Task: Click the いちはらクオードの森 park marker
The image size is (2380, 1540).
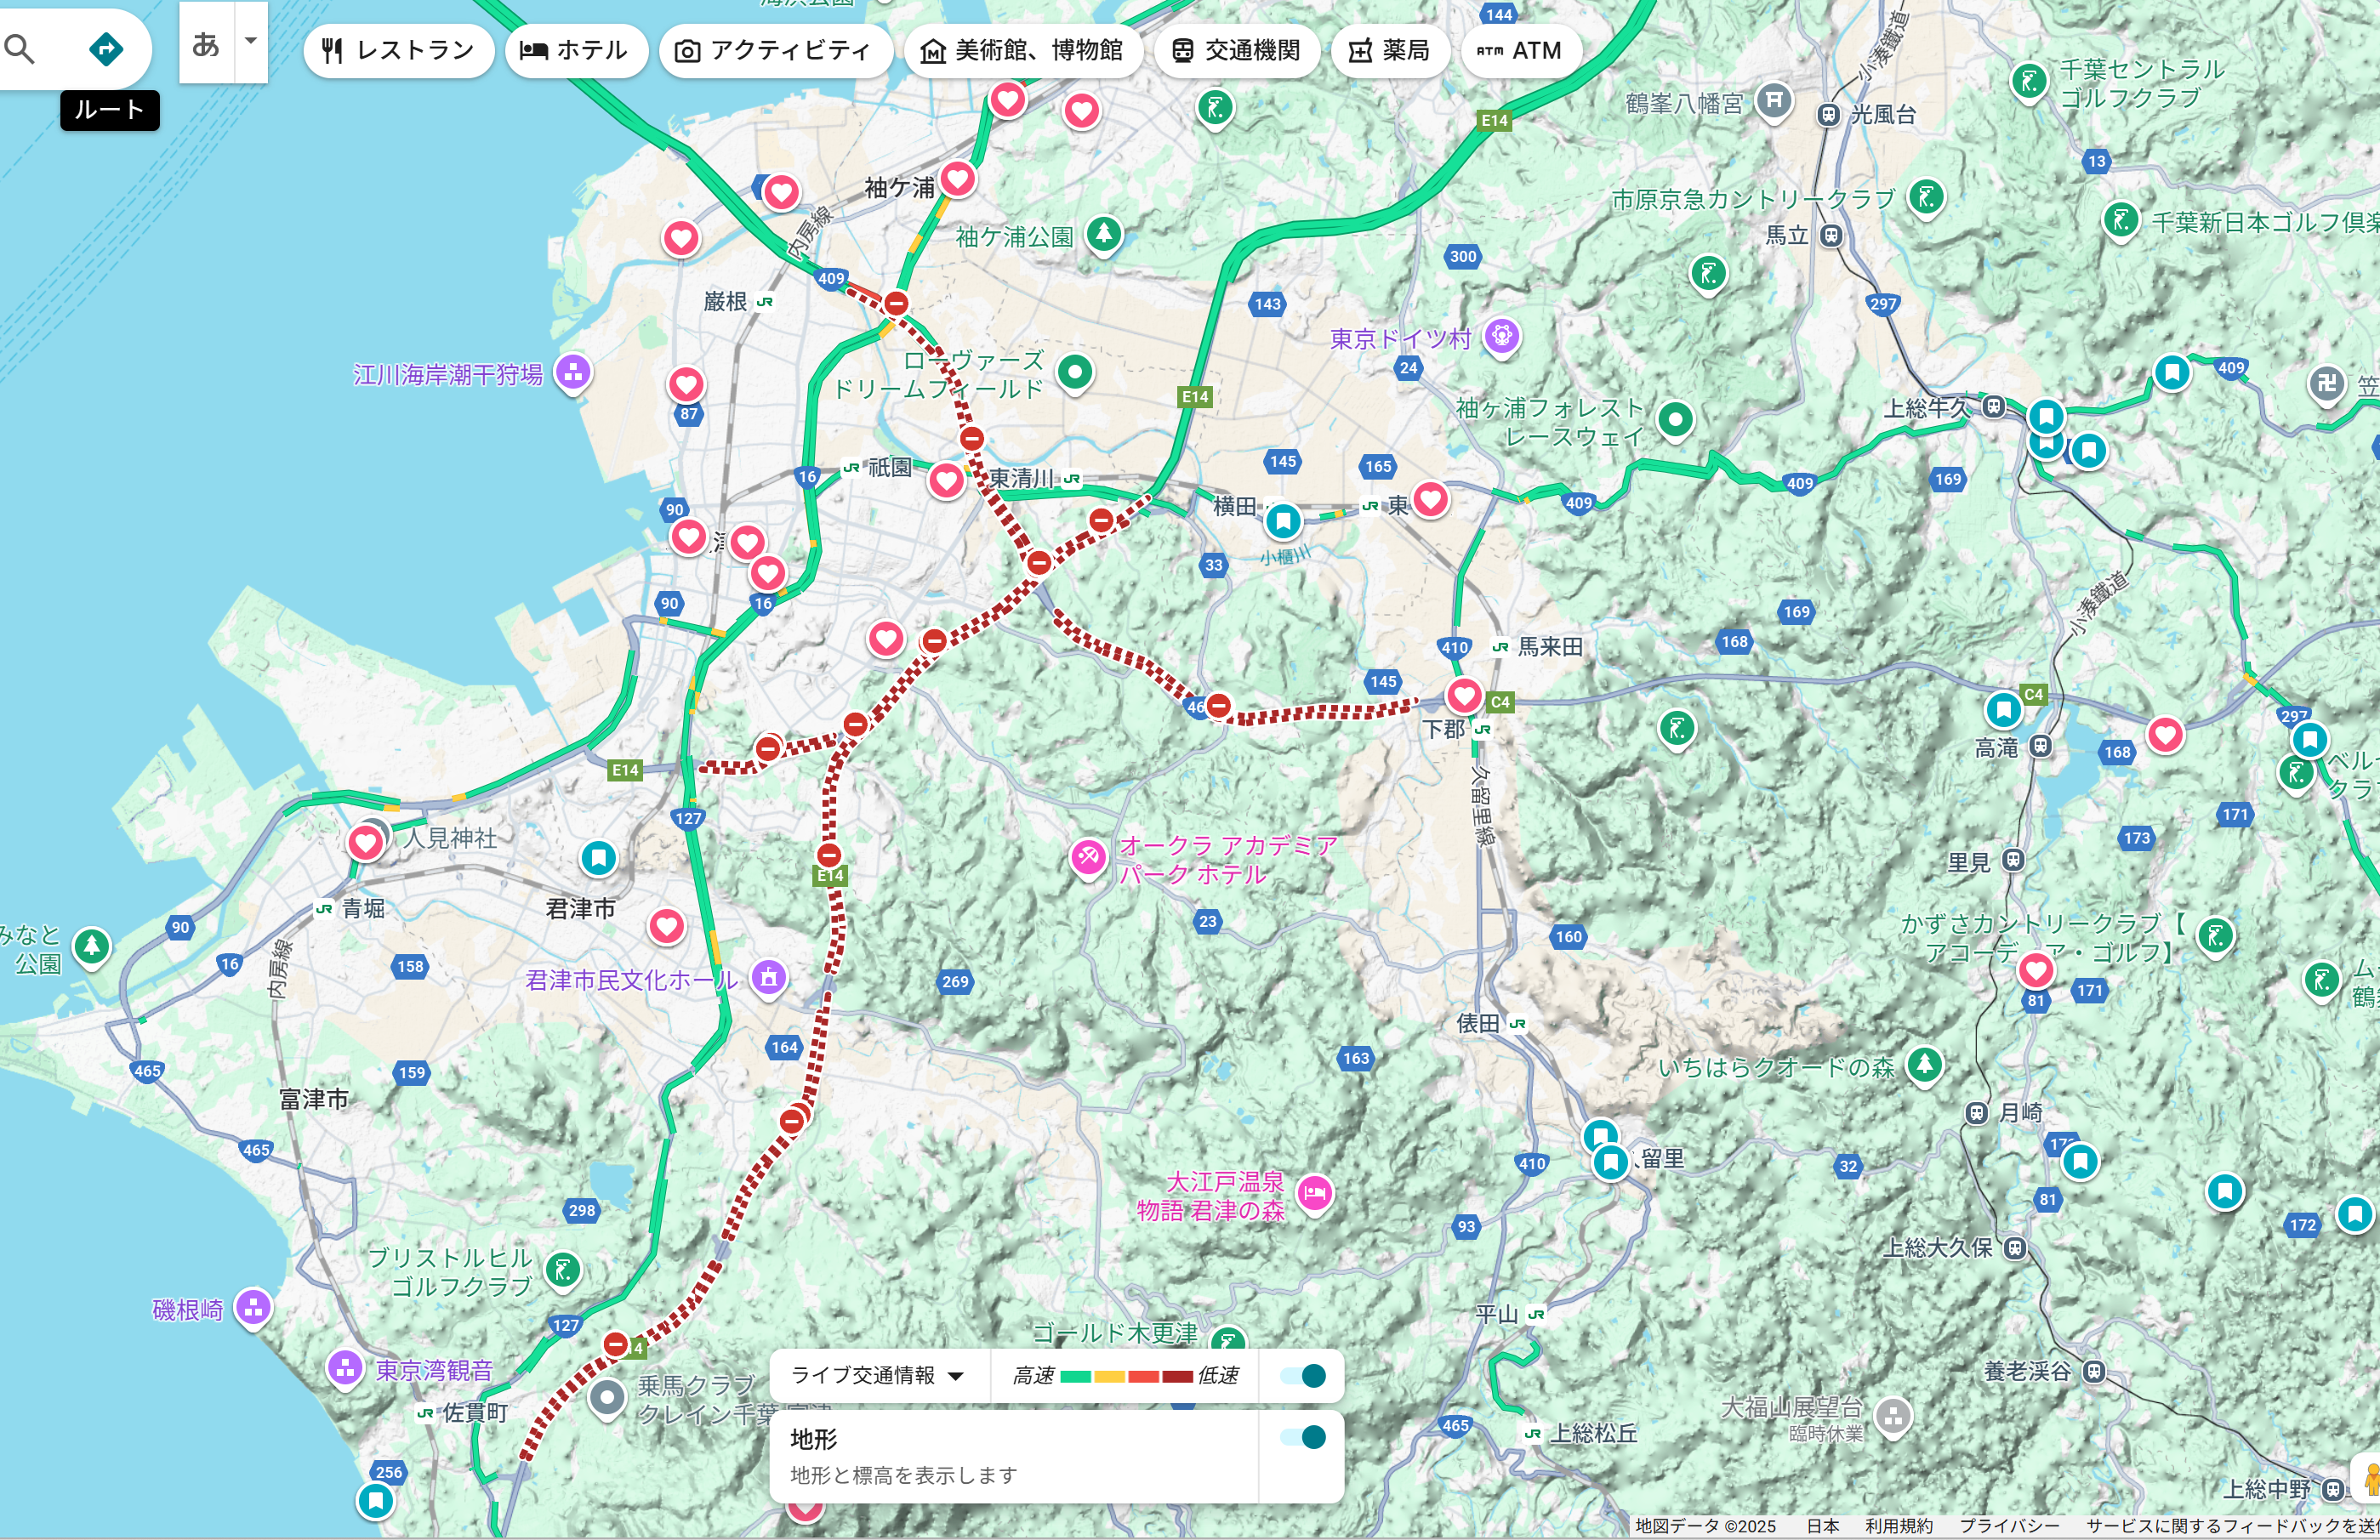Action: pyautogui.click(x=1924, y=1065)
